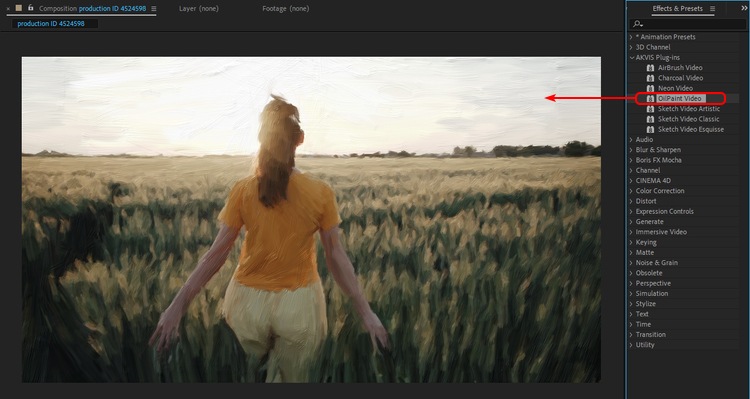Expand the Boris FX Mocha category
This screenshot has height=399, width=750.
click(631, 160)
